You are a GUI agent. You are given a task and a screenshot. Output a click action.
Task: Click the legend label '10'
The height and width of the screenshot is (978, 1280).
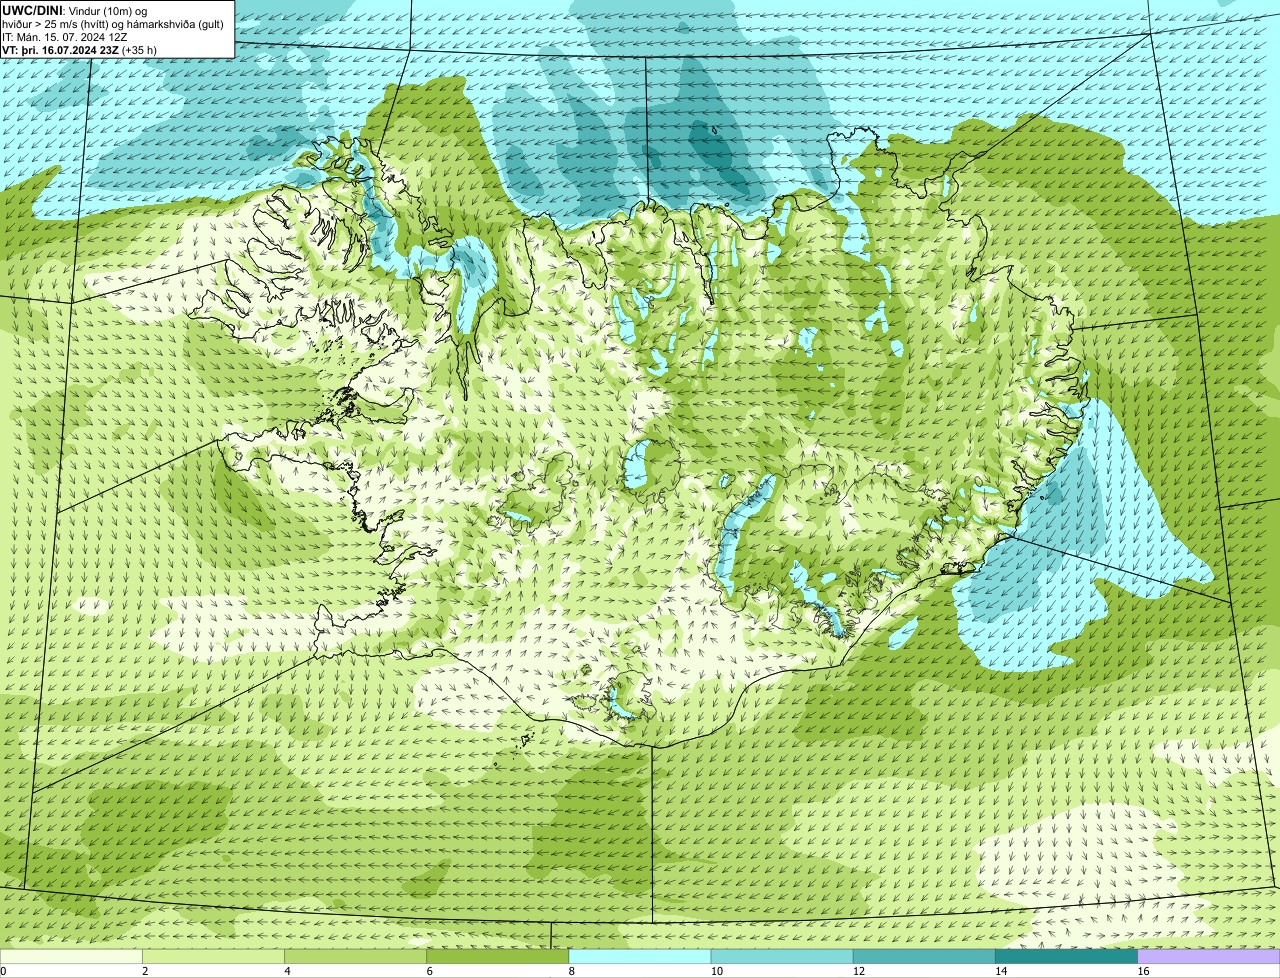coord(717,971)
